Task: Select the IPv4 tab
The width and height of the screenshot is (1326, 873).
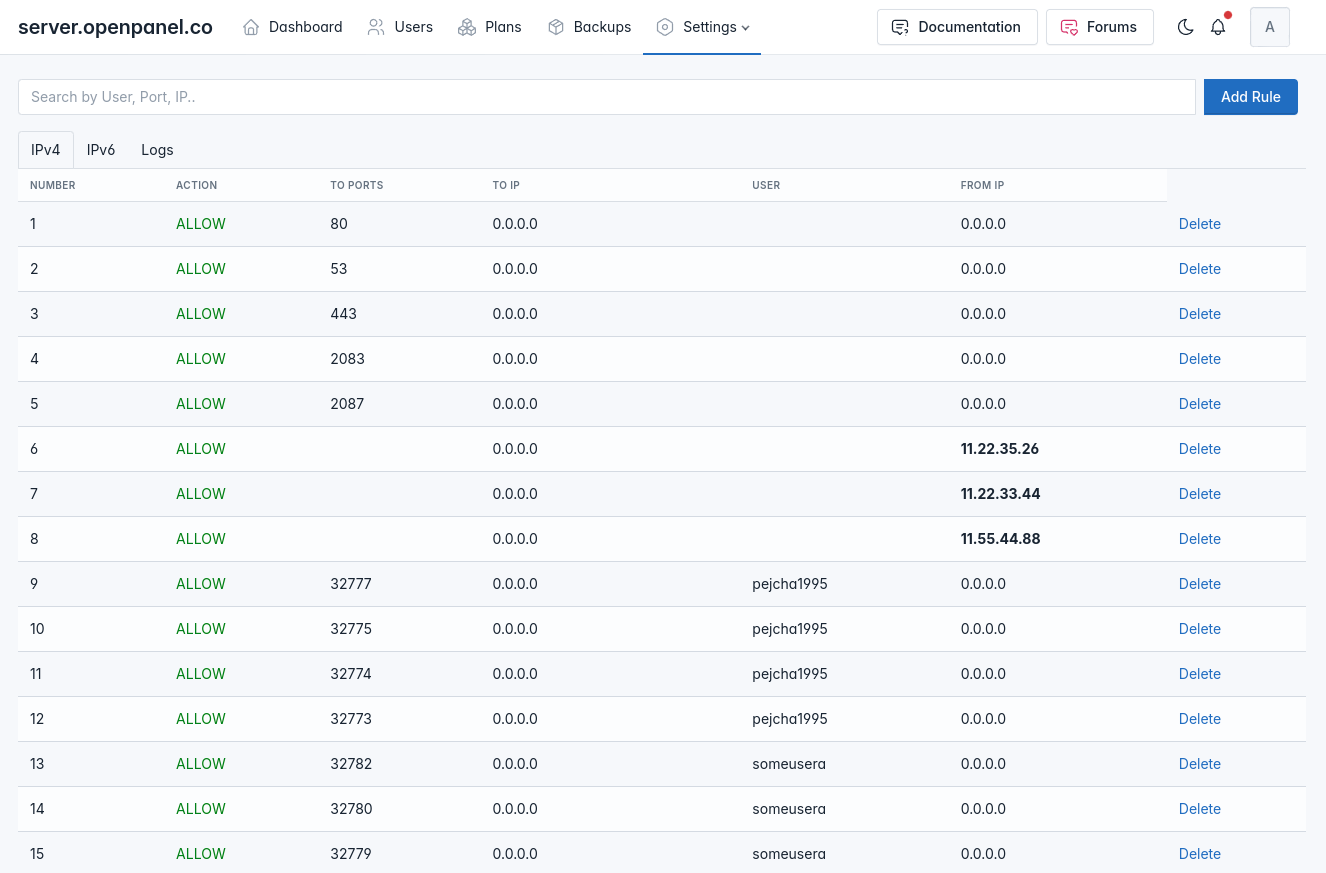Action: pos(46,150)
